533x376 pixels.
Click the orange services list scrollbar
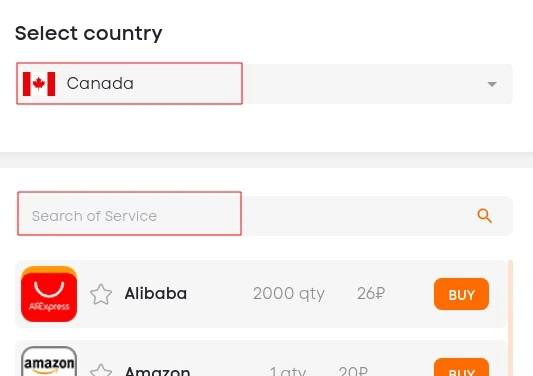click(x=510, y=318)
